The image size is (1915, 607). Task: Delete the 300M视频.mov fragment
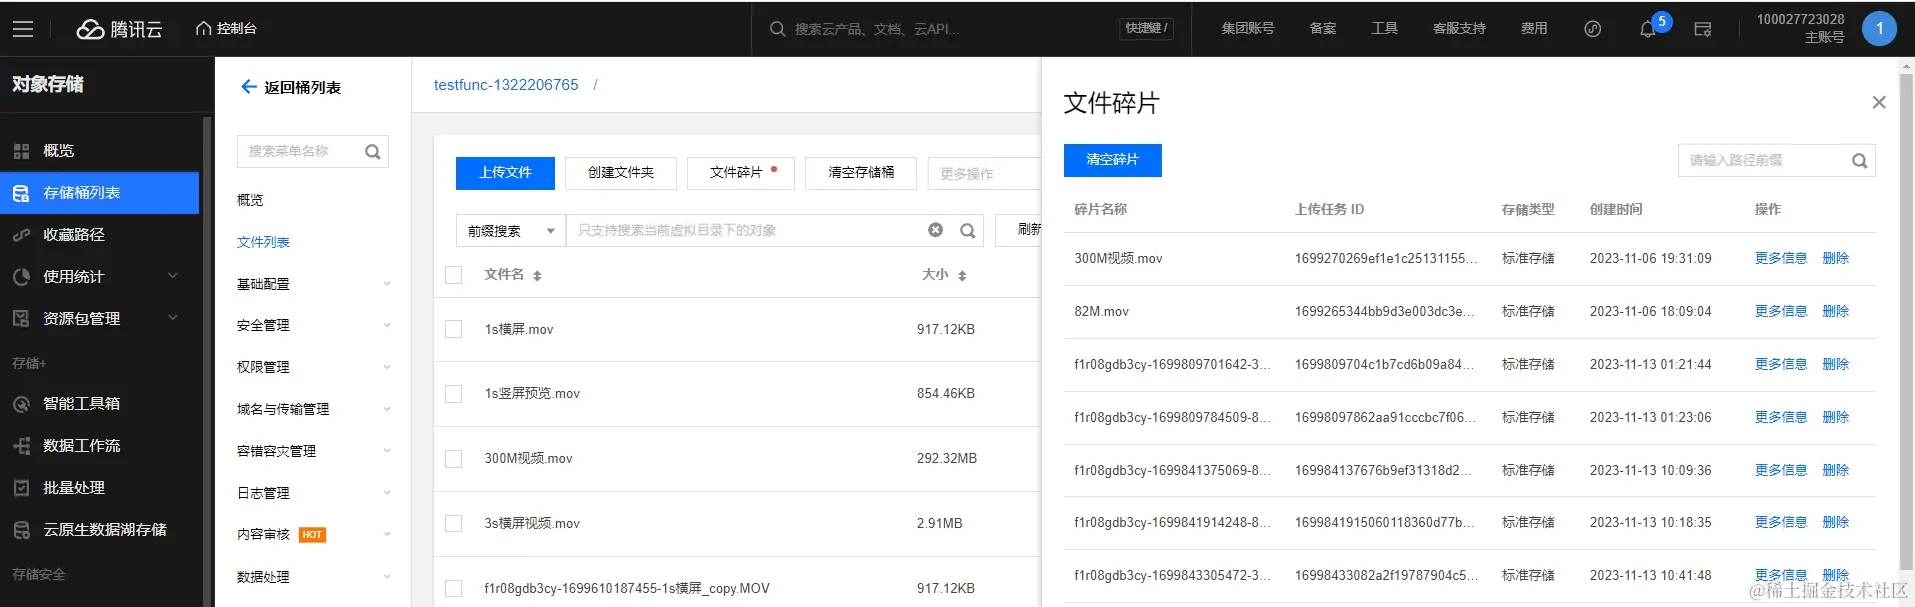[1836, 258]
